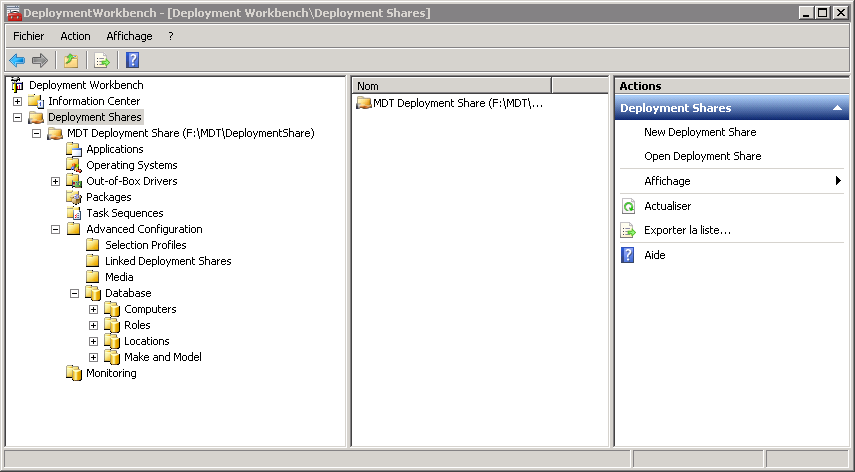Image resolution: width=855 pixels, height=472 pixels.
Task: Expand the Computers node
Action: 94,310
